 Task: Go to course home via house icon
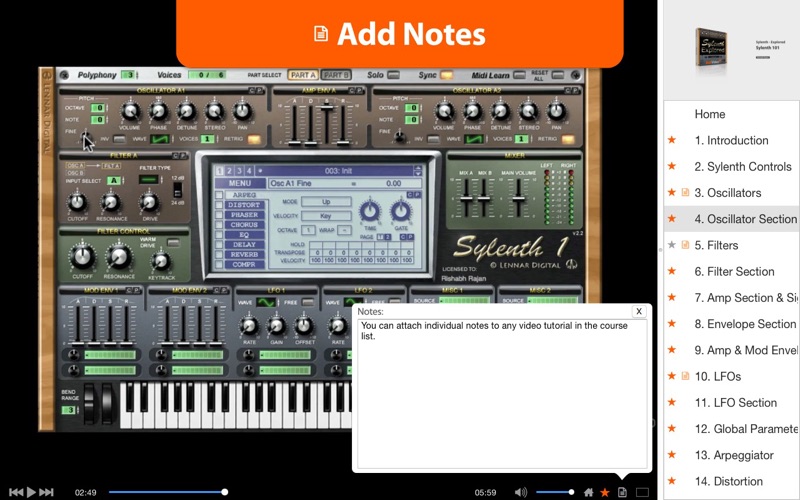coord(588,492)
